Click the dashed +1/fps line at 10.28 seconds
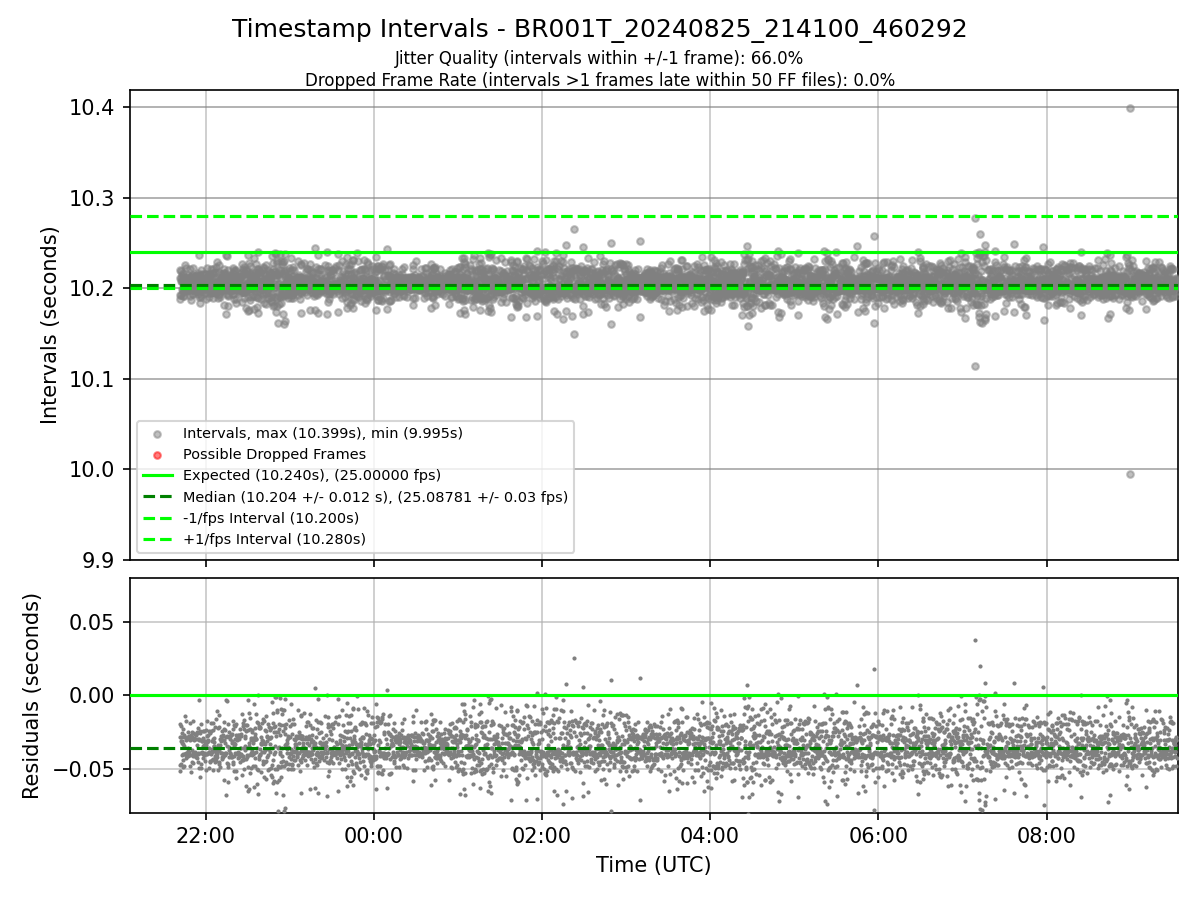 point(653,216)
